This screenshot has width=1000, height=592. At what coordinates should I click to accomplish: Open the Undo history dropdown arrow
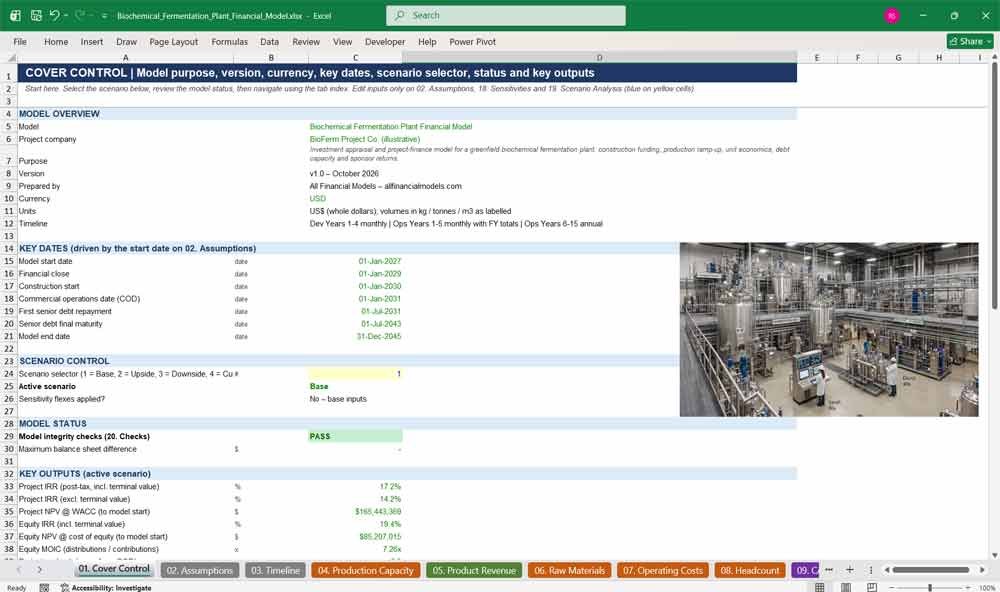pyautogui.click(x=66, y=15)
